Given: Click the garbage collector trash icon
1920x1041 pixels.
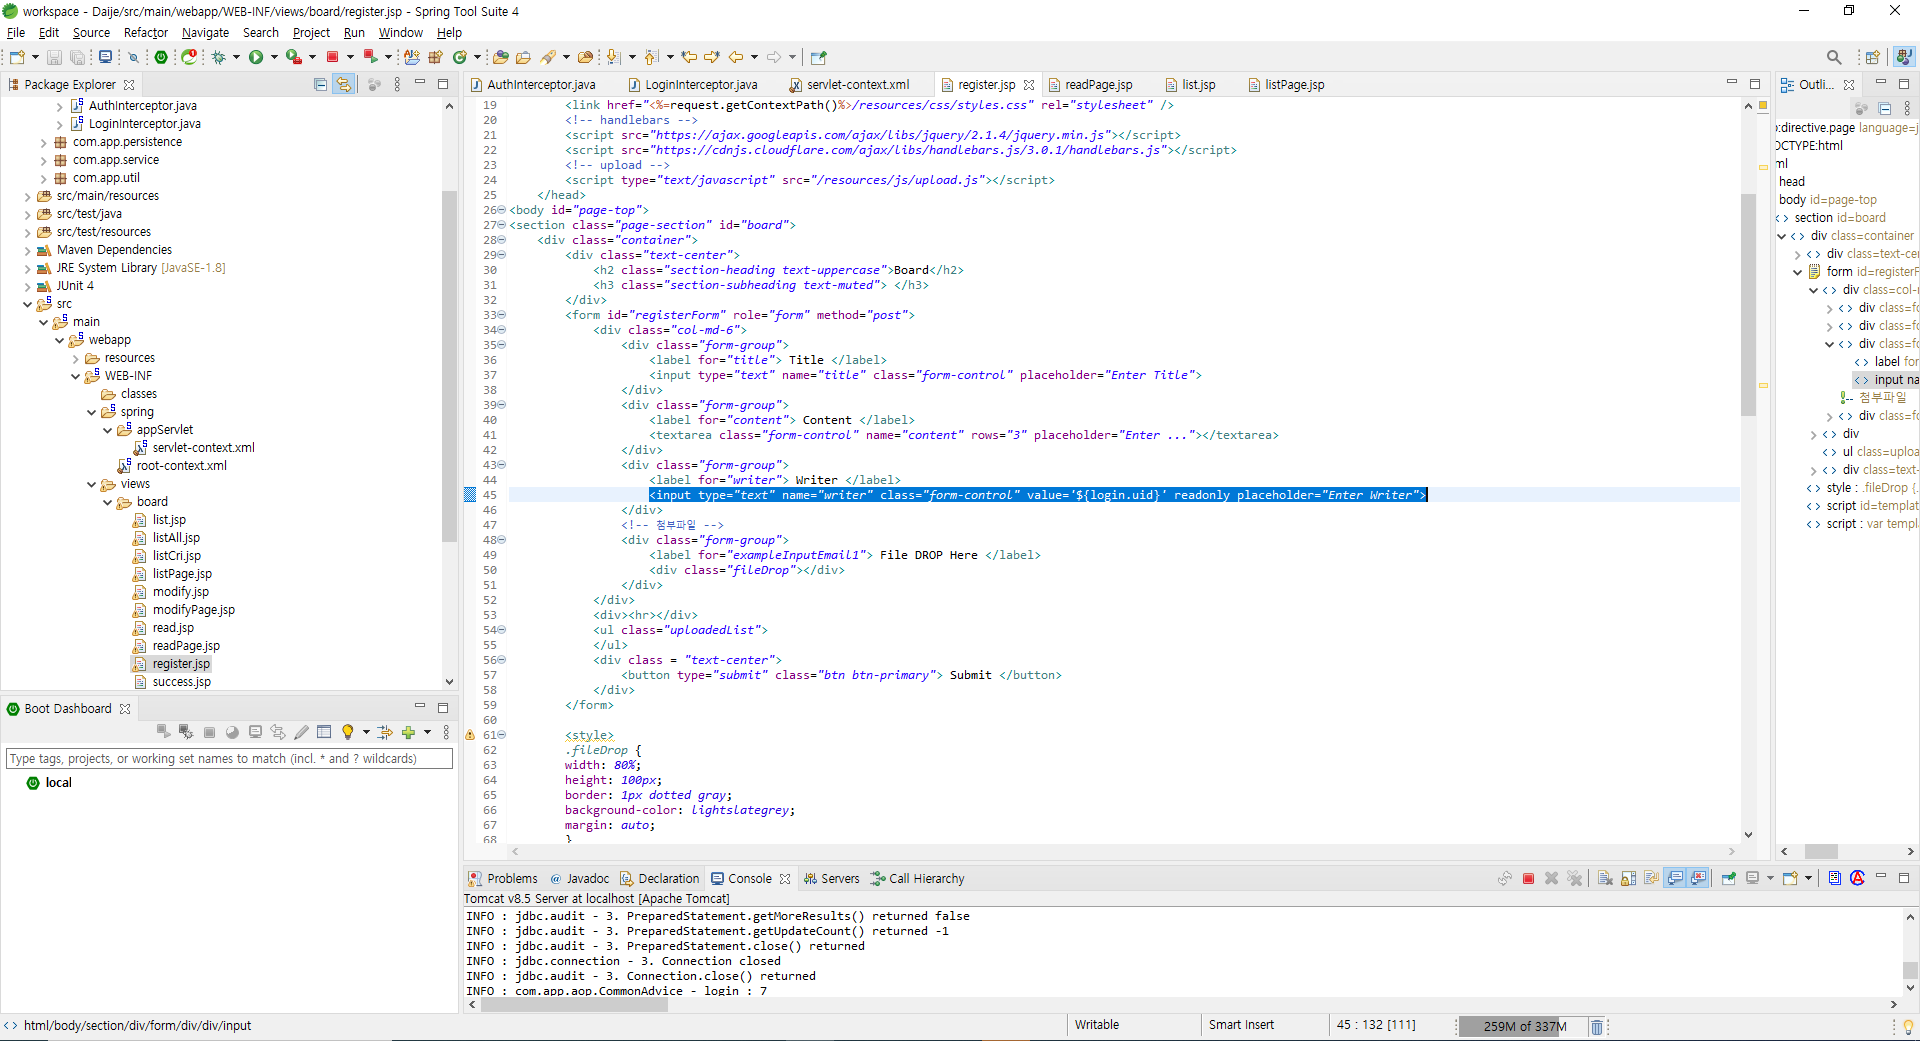Looking at the screenshot, I should coord(1597,1027).
